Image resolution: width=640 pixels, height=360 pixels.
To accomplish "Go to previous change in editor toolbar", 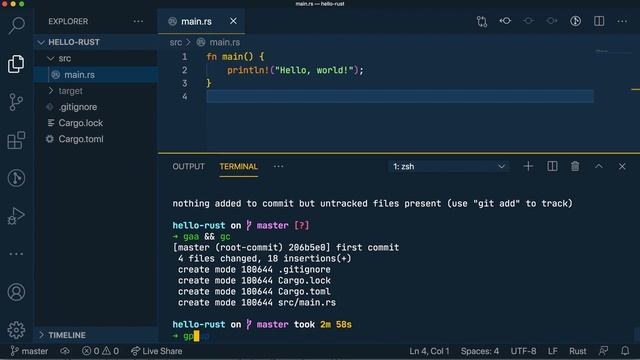I will pos(505,21).
